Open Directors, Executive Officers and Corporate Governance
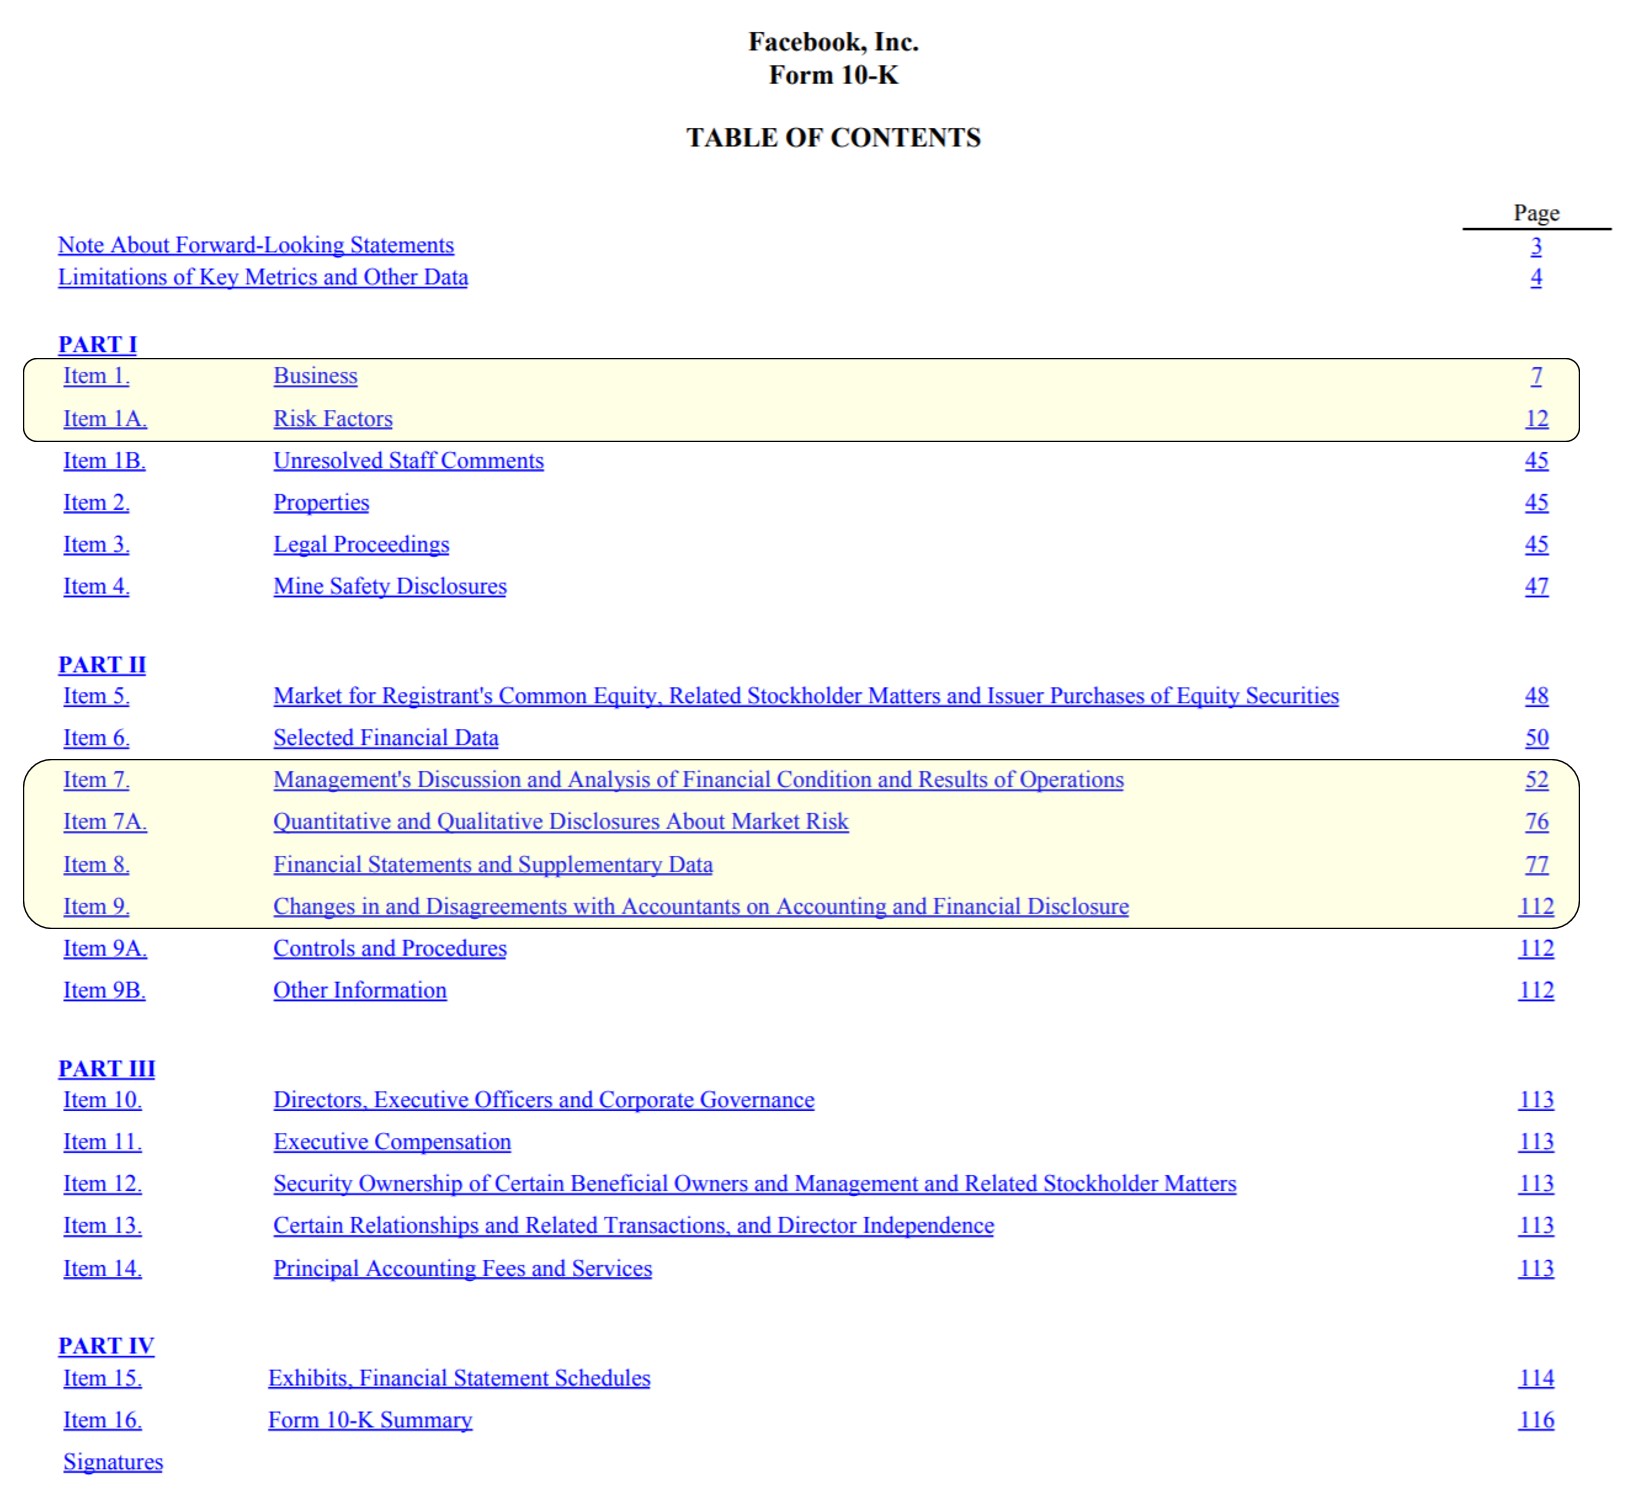 tap(544, 1100)
